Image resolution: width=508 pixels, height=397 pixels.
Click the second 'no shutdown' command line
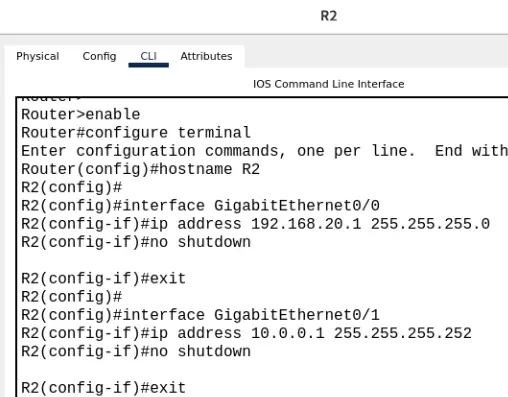point(136,351)
